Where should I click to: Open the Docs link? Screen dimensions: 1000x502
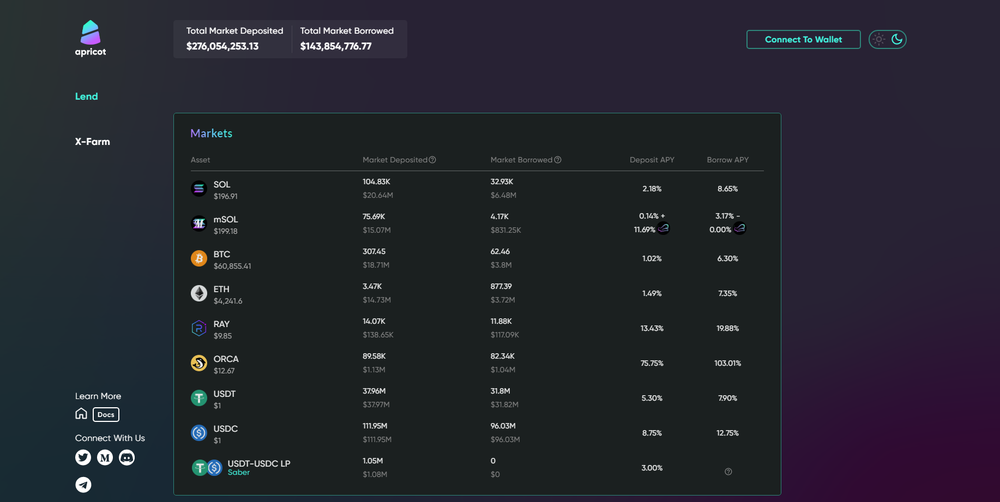tap(106, 415)
